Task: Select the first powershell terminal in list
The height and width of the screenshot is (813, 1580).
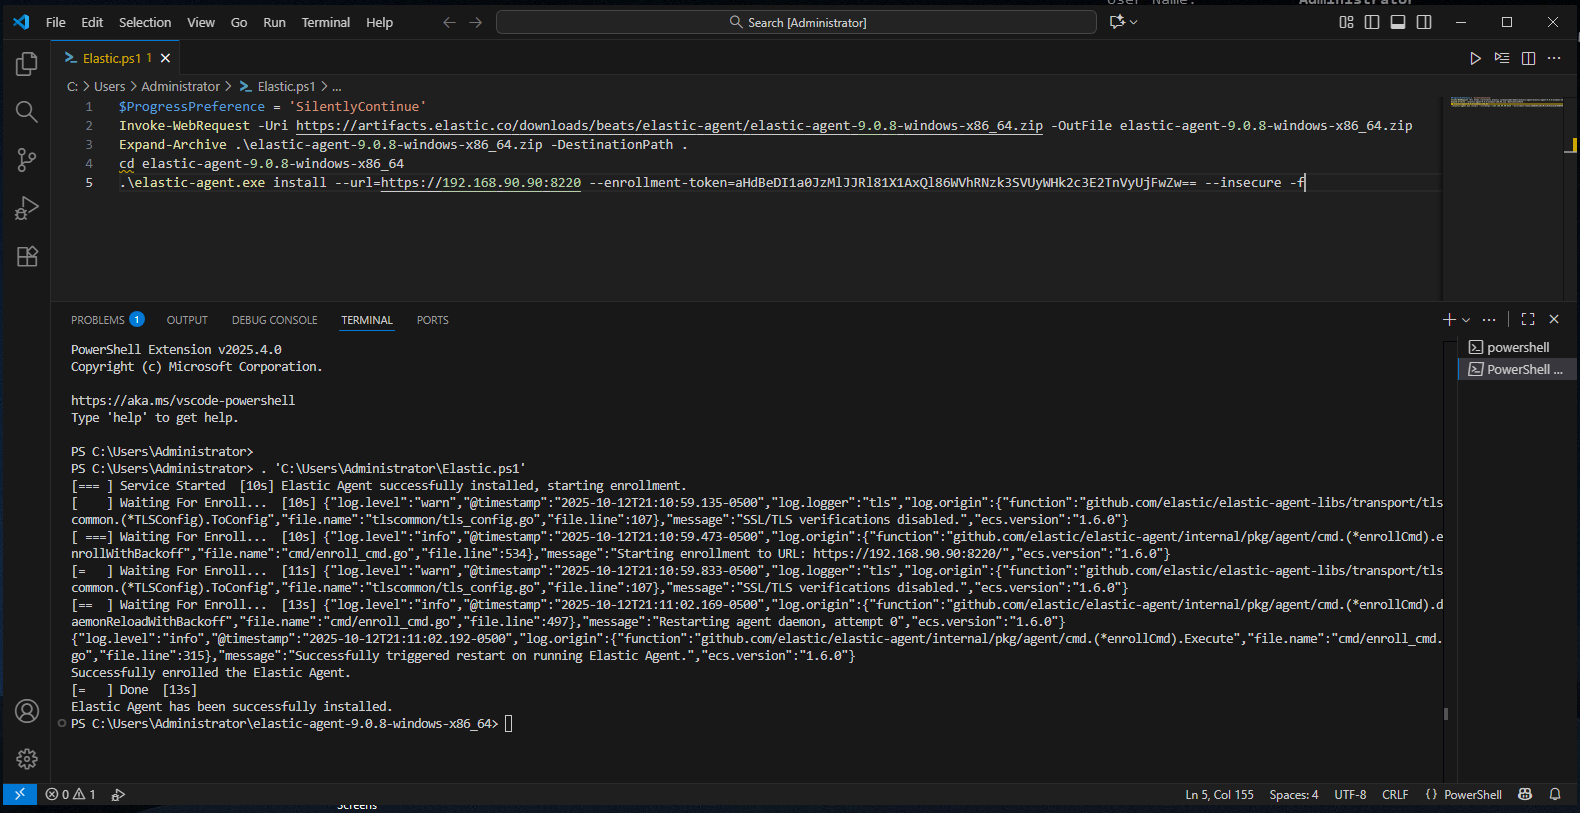Action: point(1516,347)
